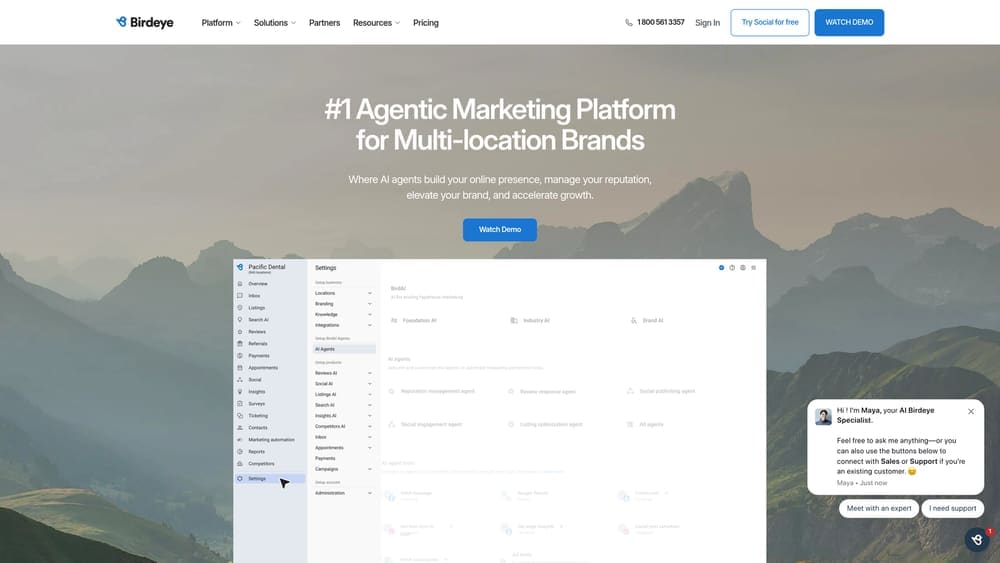Click the phone icon beside 1 800 561 3357
The image size is (1000, 563).
629,22
